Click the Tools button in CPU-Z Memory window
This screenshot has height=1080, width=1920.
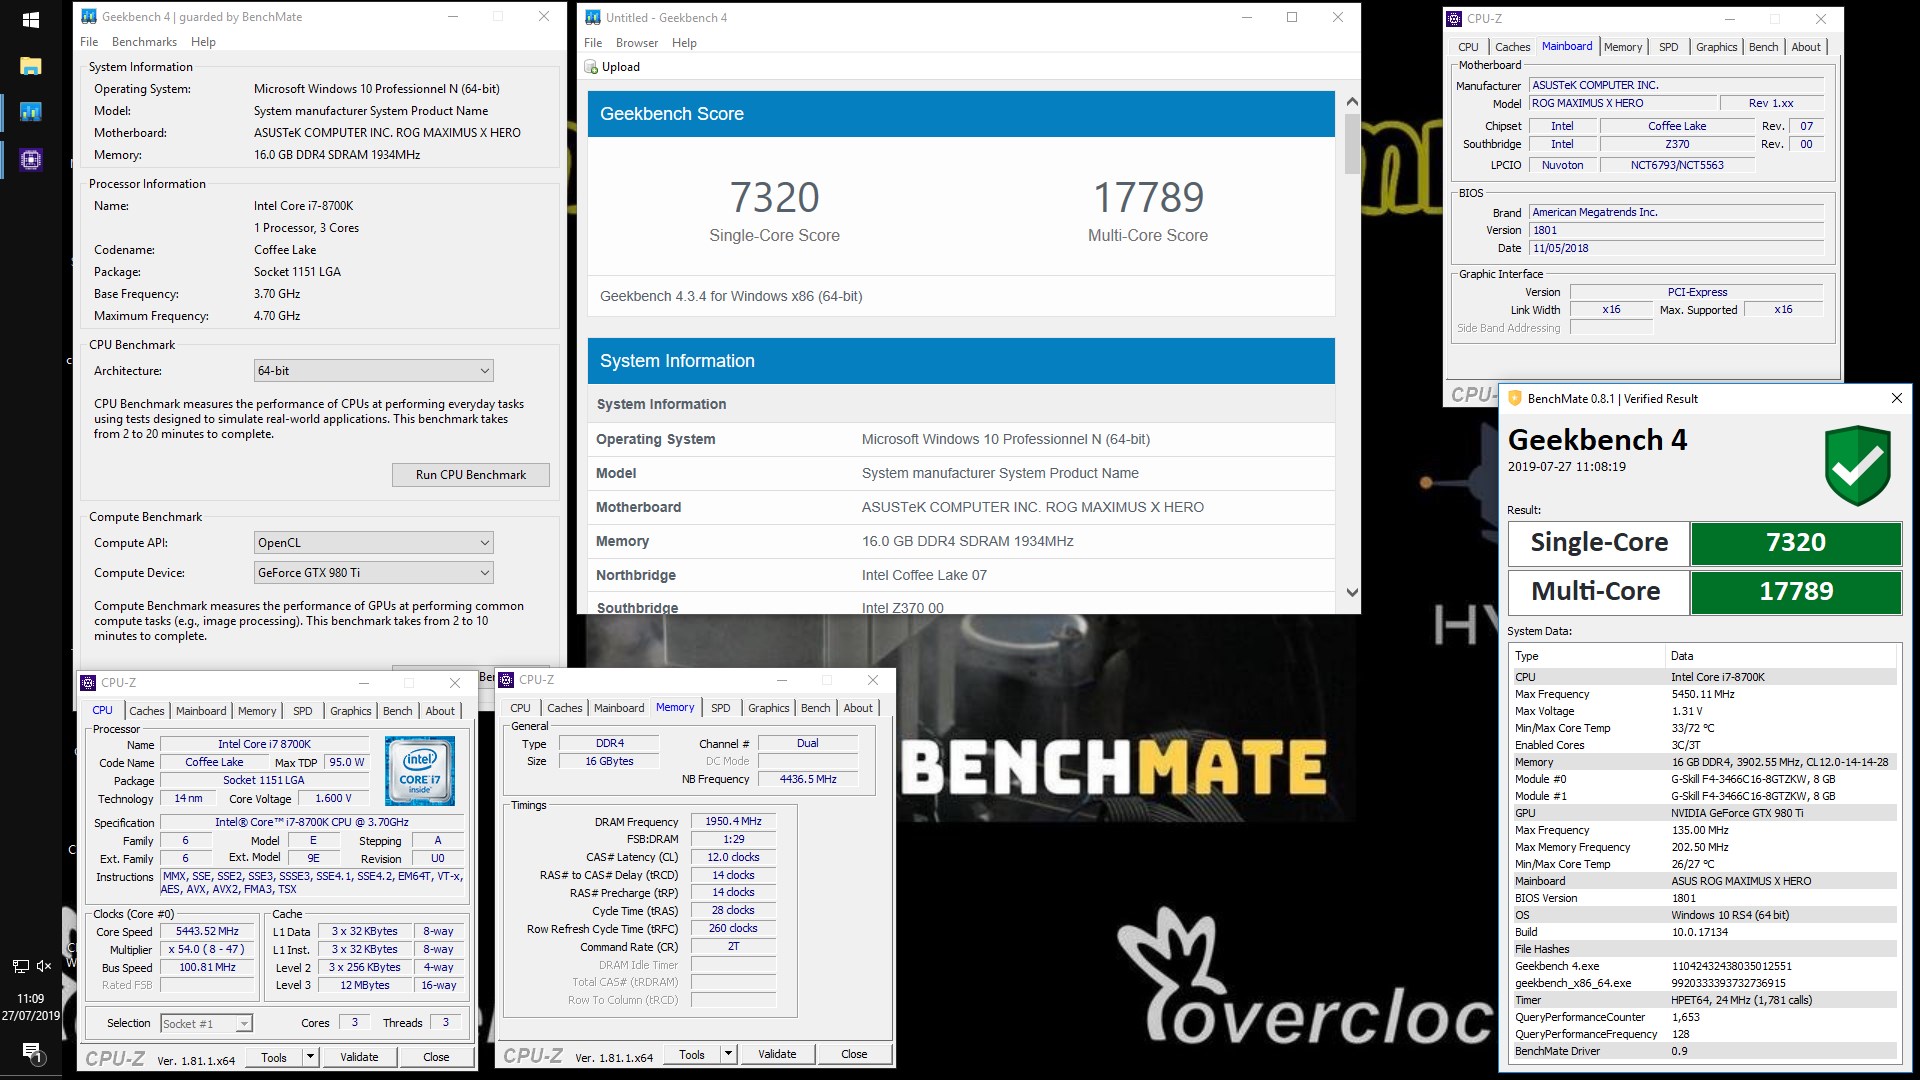pos(692,1054)
